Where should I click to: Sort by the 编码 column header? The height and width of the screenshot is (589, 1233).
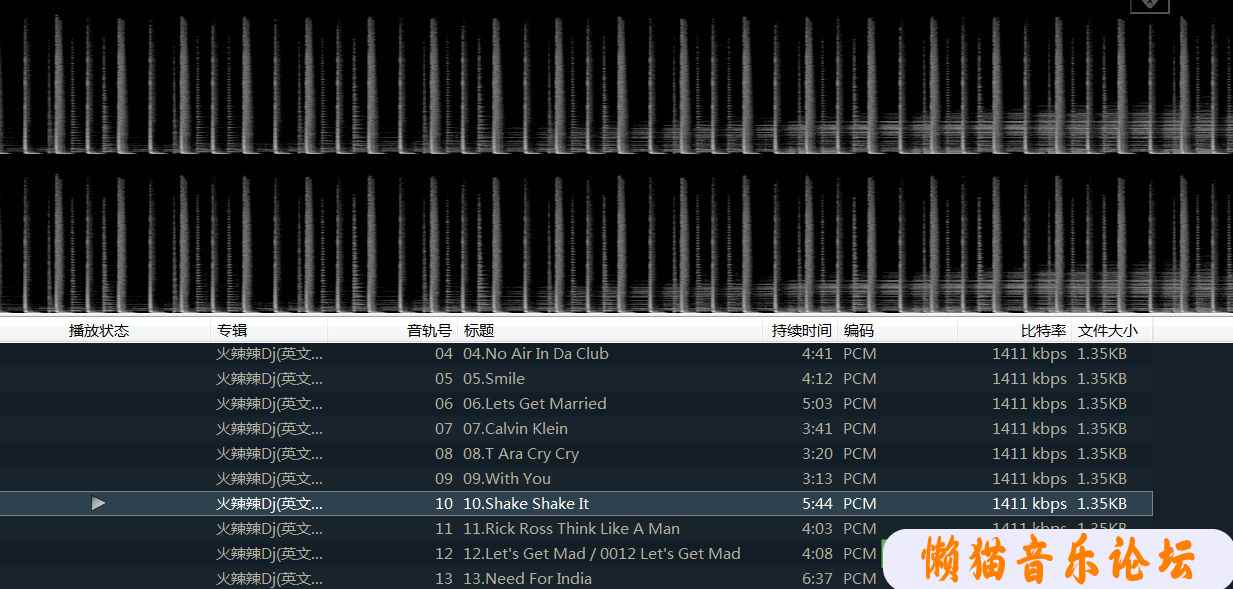pos(858,330)
